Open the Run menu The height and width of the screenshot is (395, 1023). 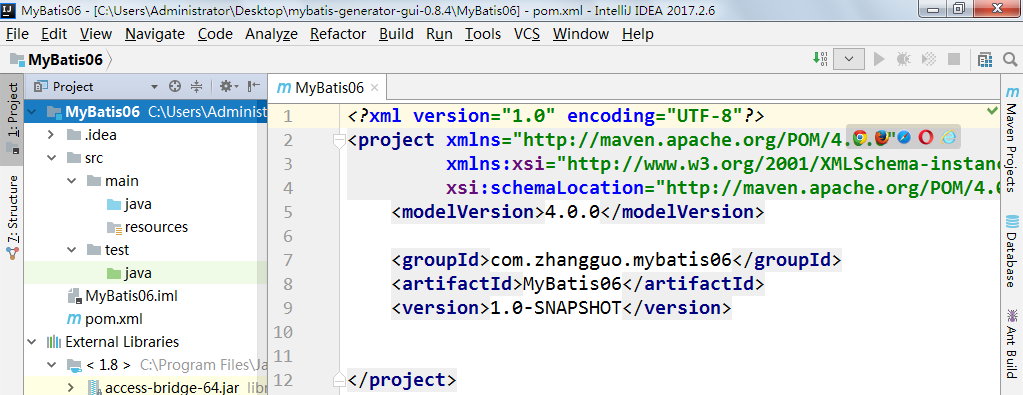(439, 34)
